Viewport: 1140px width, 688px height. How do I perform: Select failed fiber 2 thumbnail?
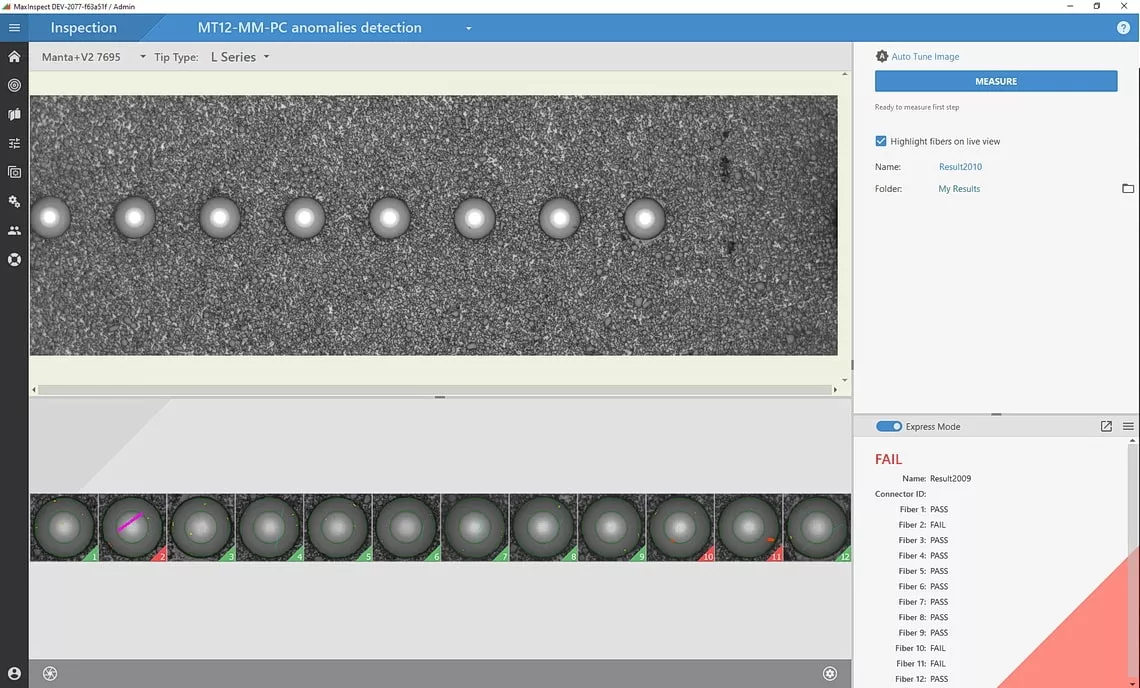[x=132, y=527]
